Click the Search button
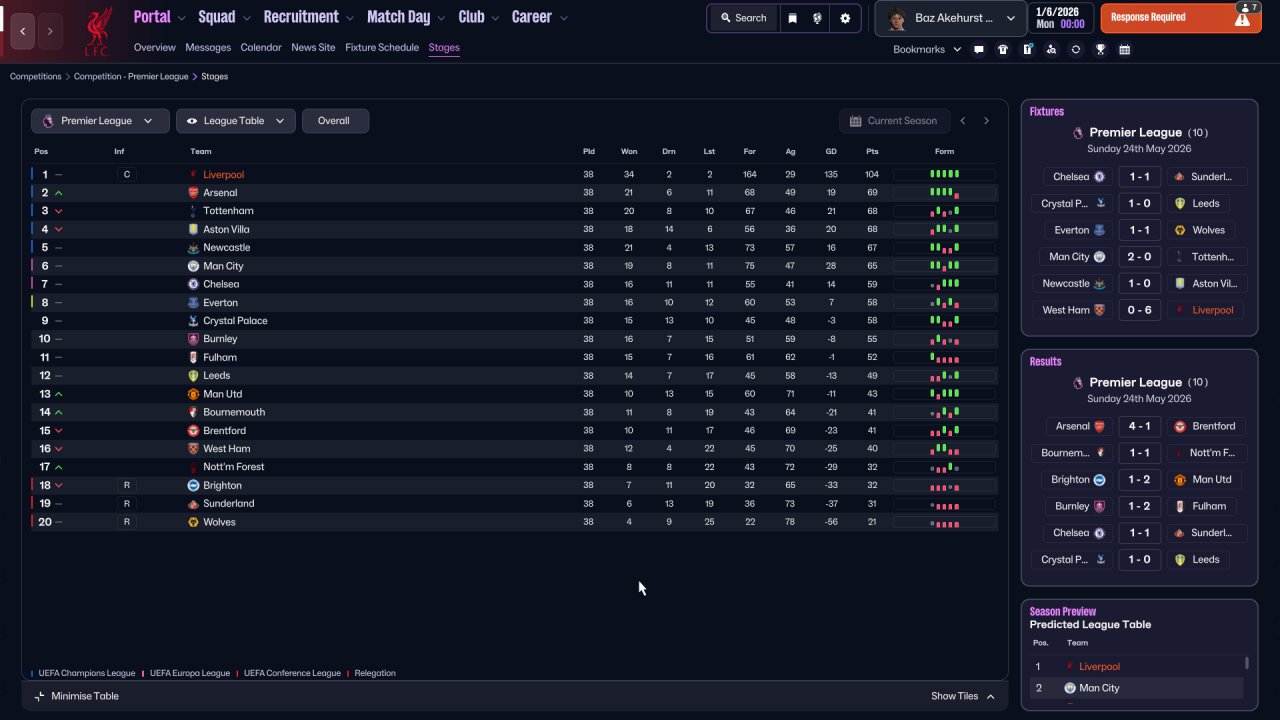1280x720 pixels. pos(743,18)
